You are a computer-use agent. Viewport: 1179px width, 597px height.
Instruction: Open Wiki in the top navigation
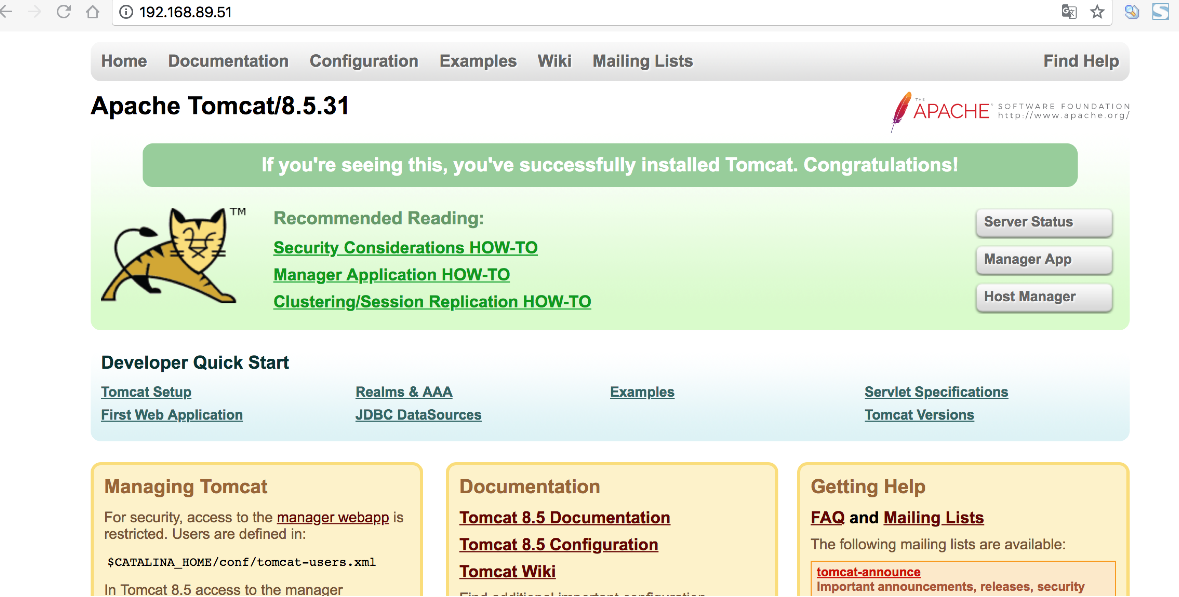click(x=554, y=61)
